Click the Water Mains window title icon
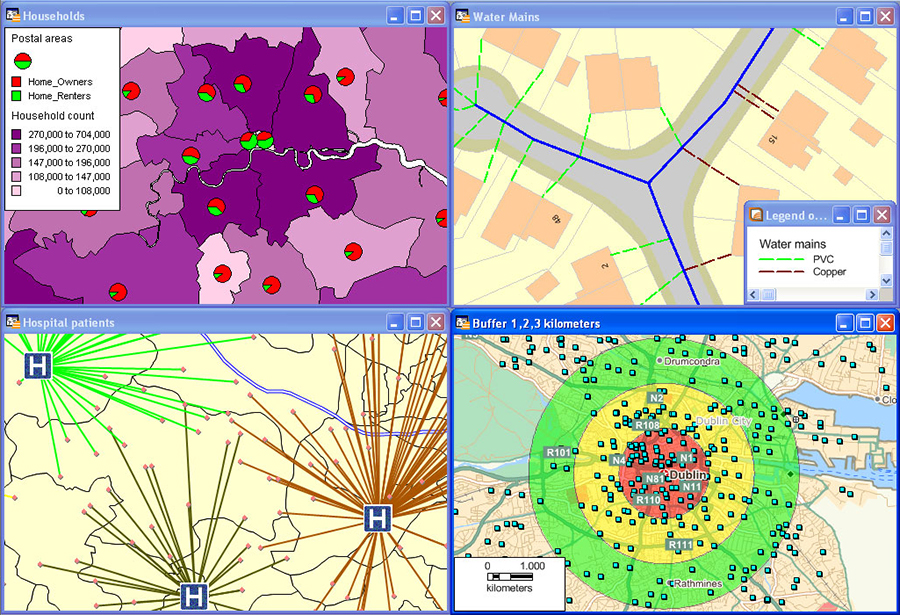Viewport: 900px width, 615px height. pyautogui.click(x=463, y=16)
